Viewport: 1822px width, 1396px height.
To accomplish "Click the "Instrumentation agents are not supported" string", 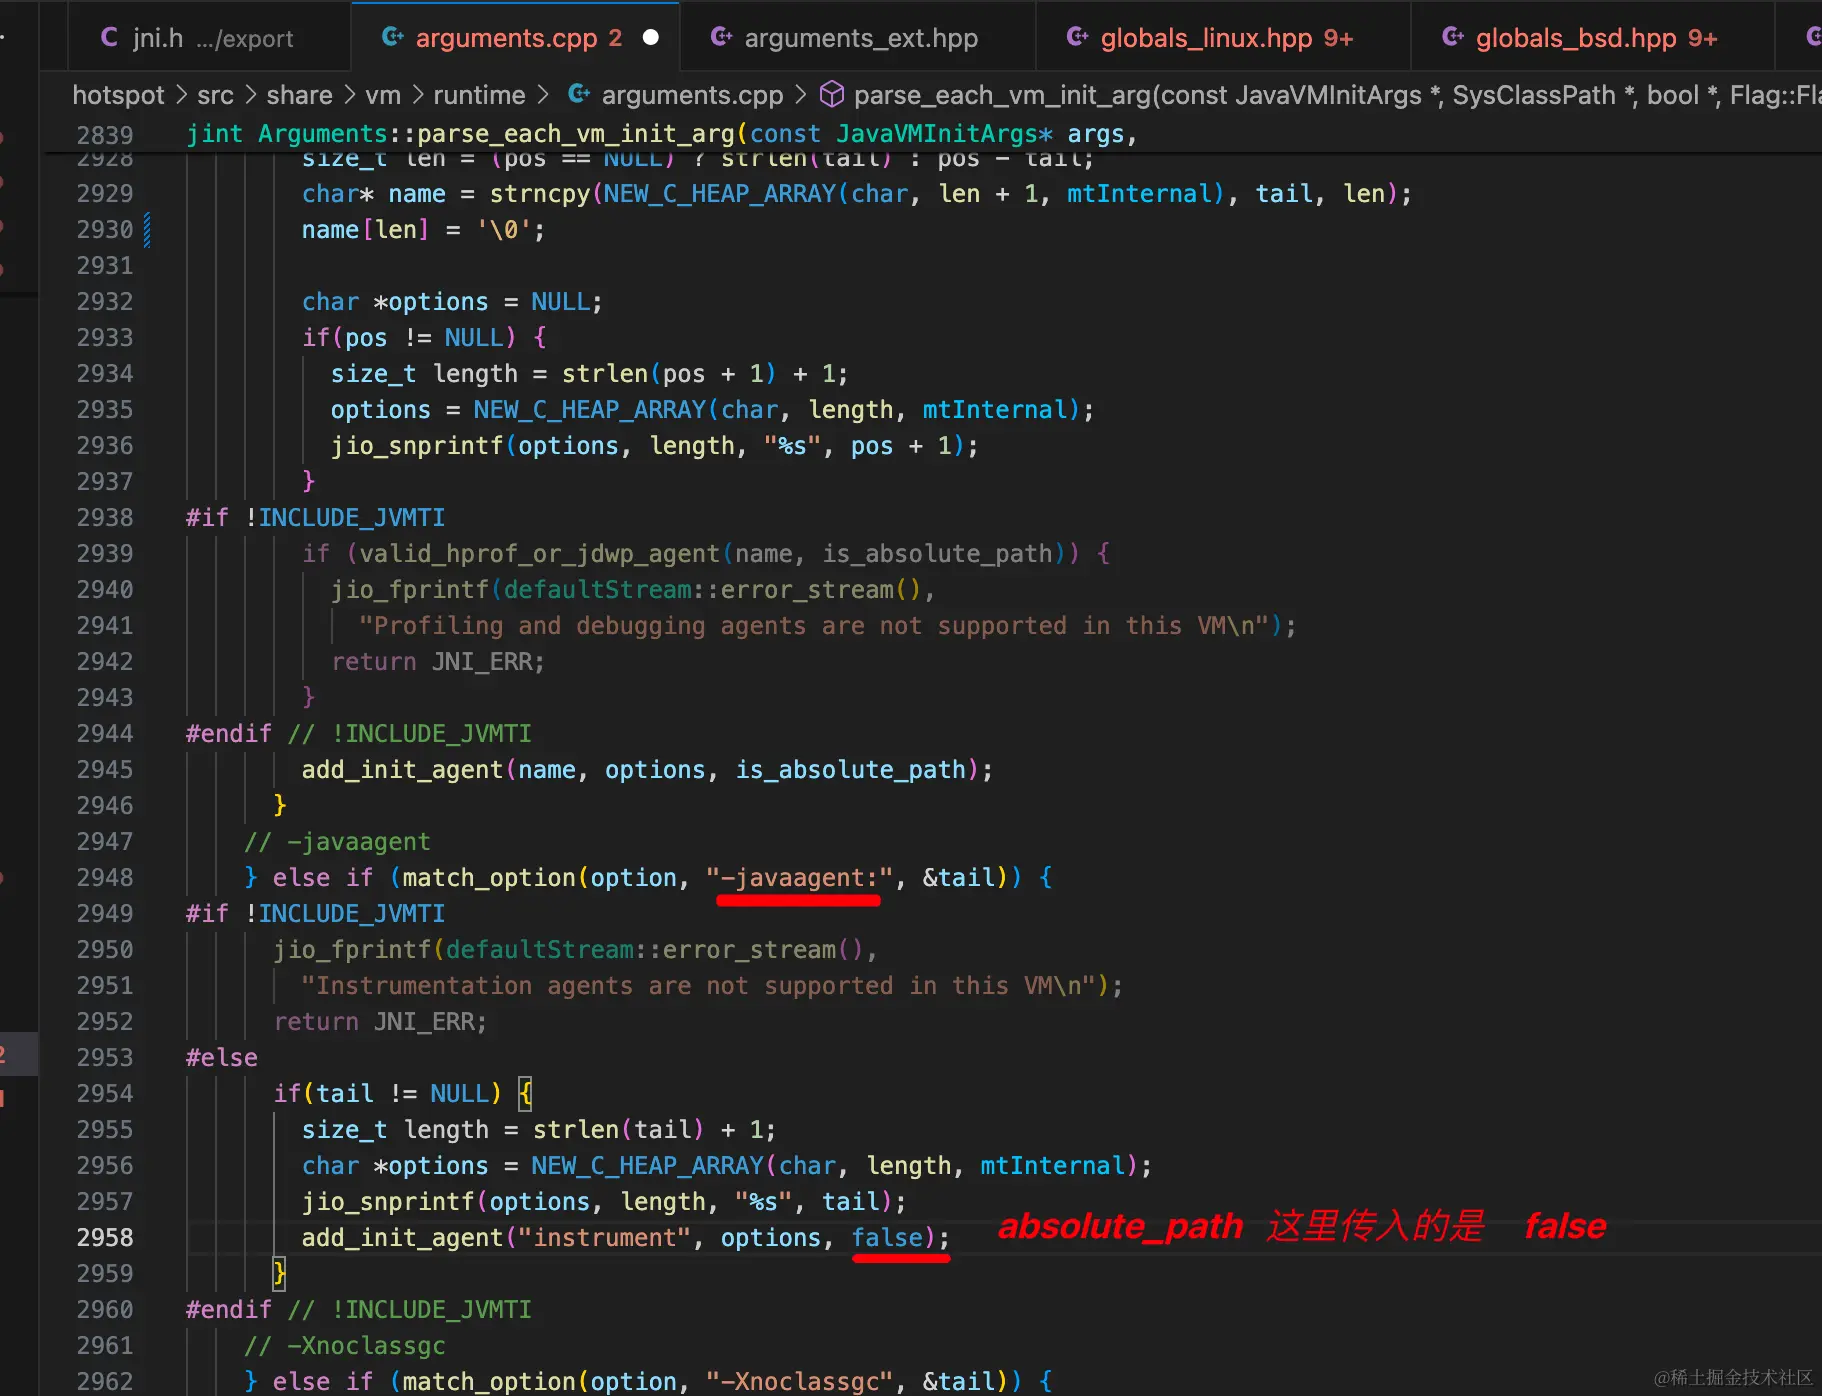I will pos(699,986).
